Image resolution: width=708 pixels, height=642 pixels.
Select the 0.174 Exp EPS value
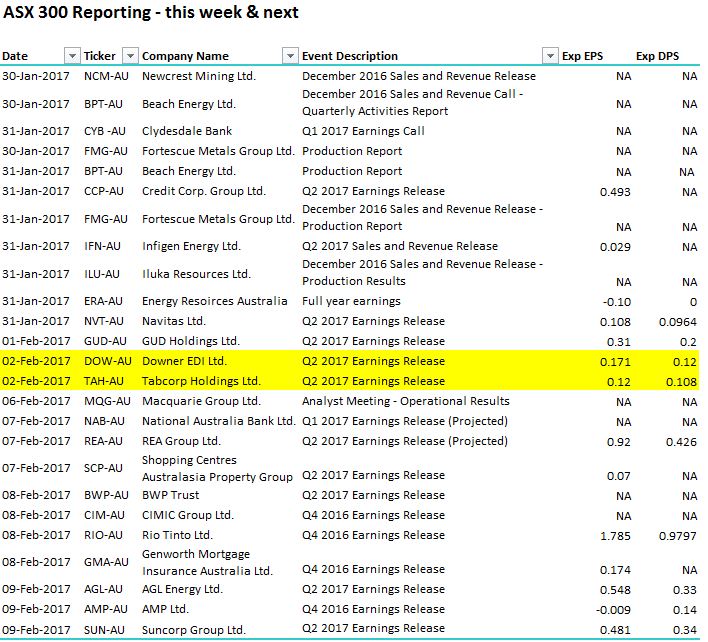point(615,570)
